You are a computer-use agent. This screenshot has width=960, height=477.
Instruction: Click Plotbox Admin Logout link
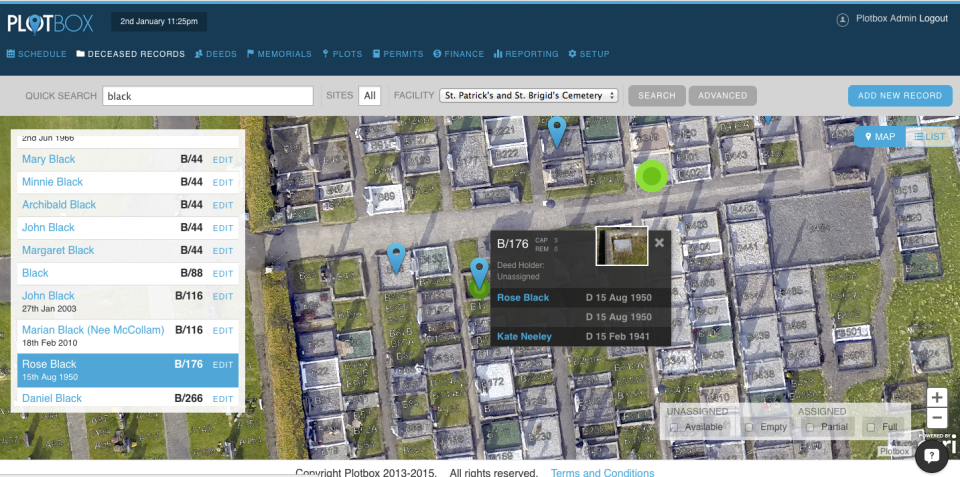[x=902, y=19]
